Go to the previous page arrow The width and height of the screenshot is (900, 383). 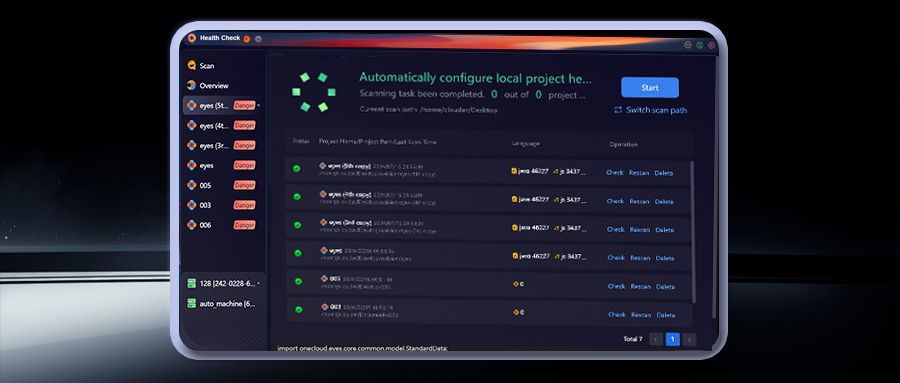(655, 339)
